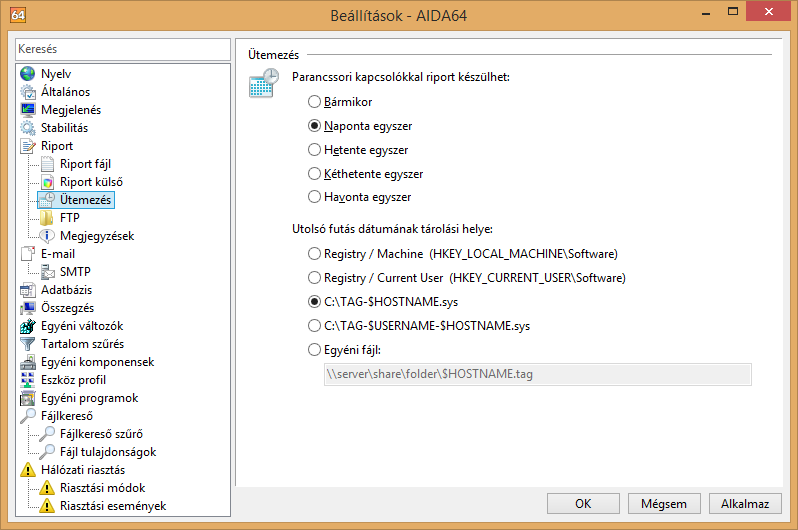
Task: Click the document icon beside Riport fájl
Action: [x=47, y=164]
